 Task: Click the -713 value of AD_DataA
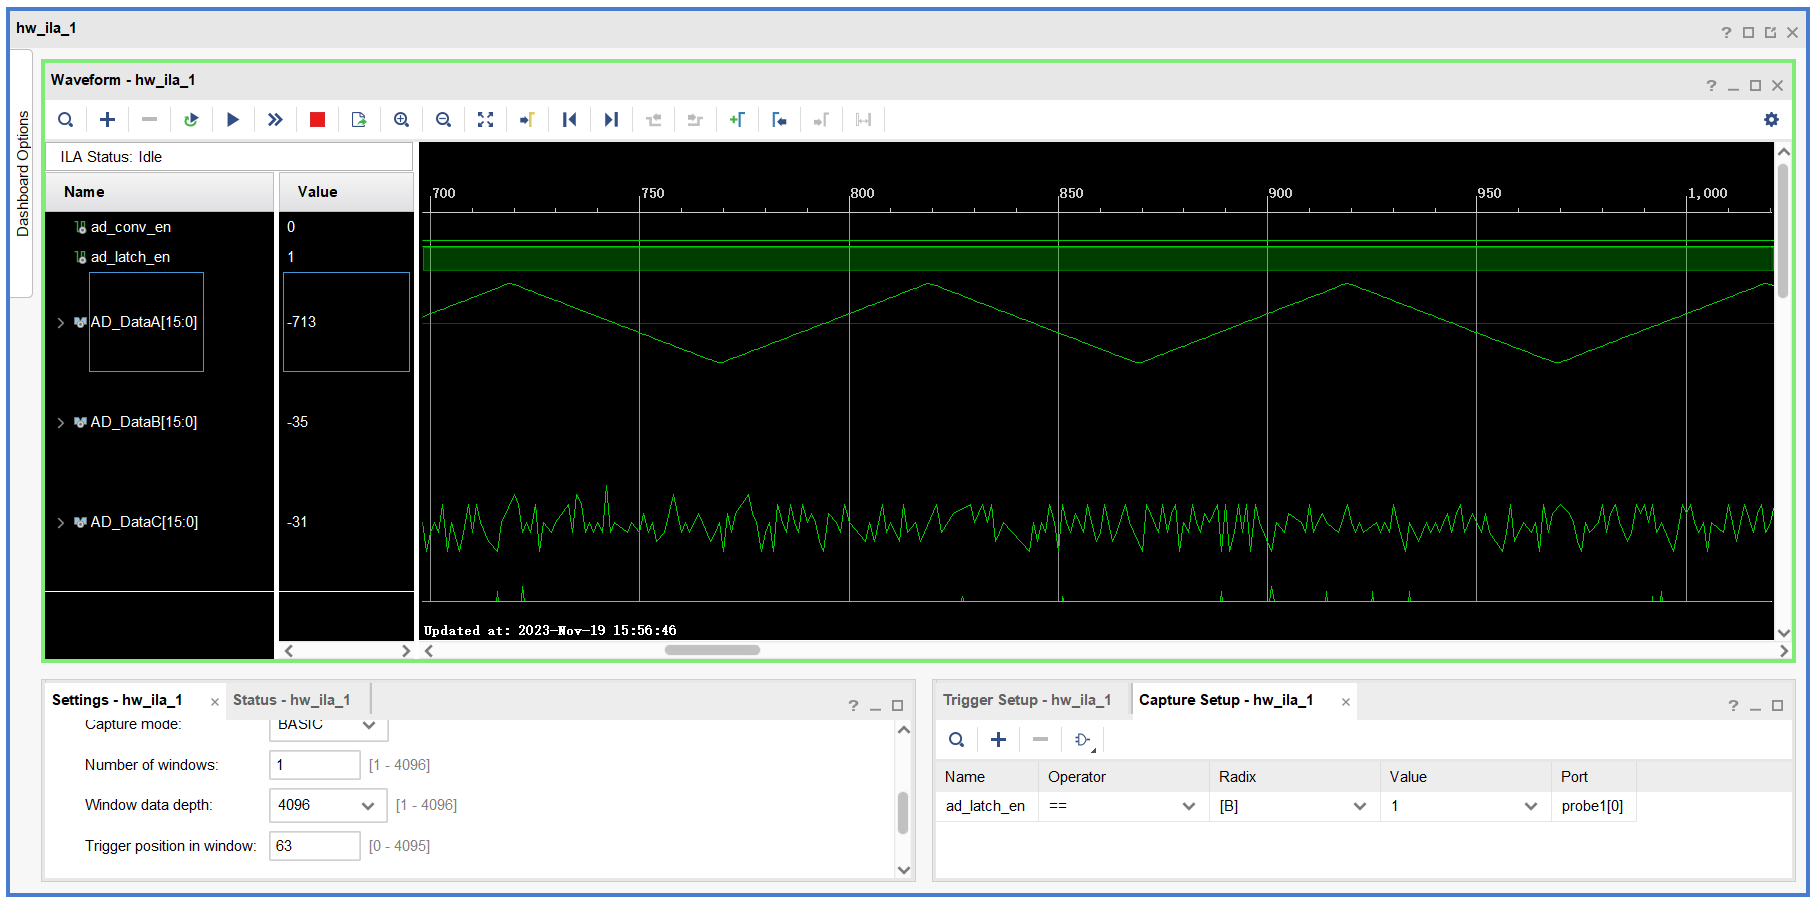click(302, 322)
